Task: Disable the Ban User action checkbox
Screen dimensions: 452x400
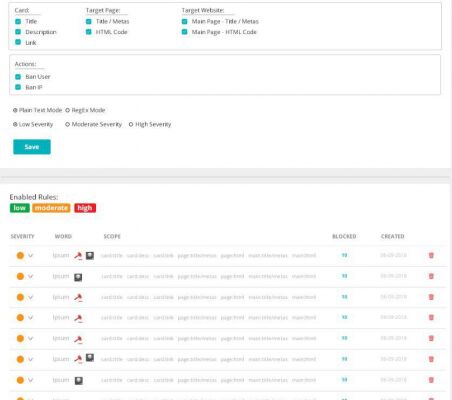Action: [18, 77]
